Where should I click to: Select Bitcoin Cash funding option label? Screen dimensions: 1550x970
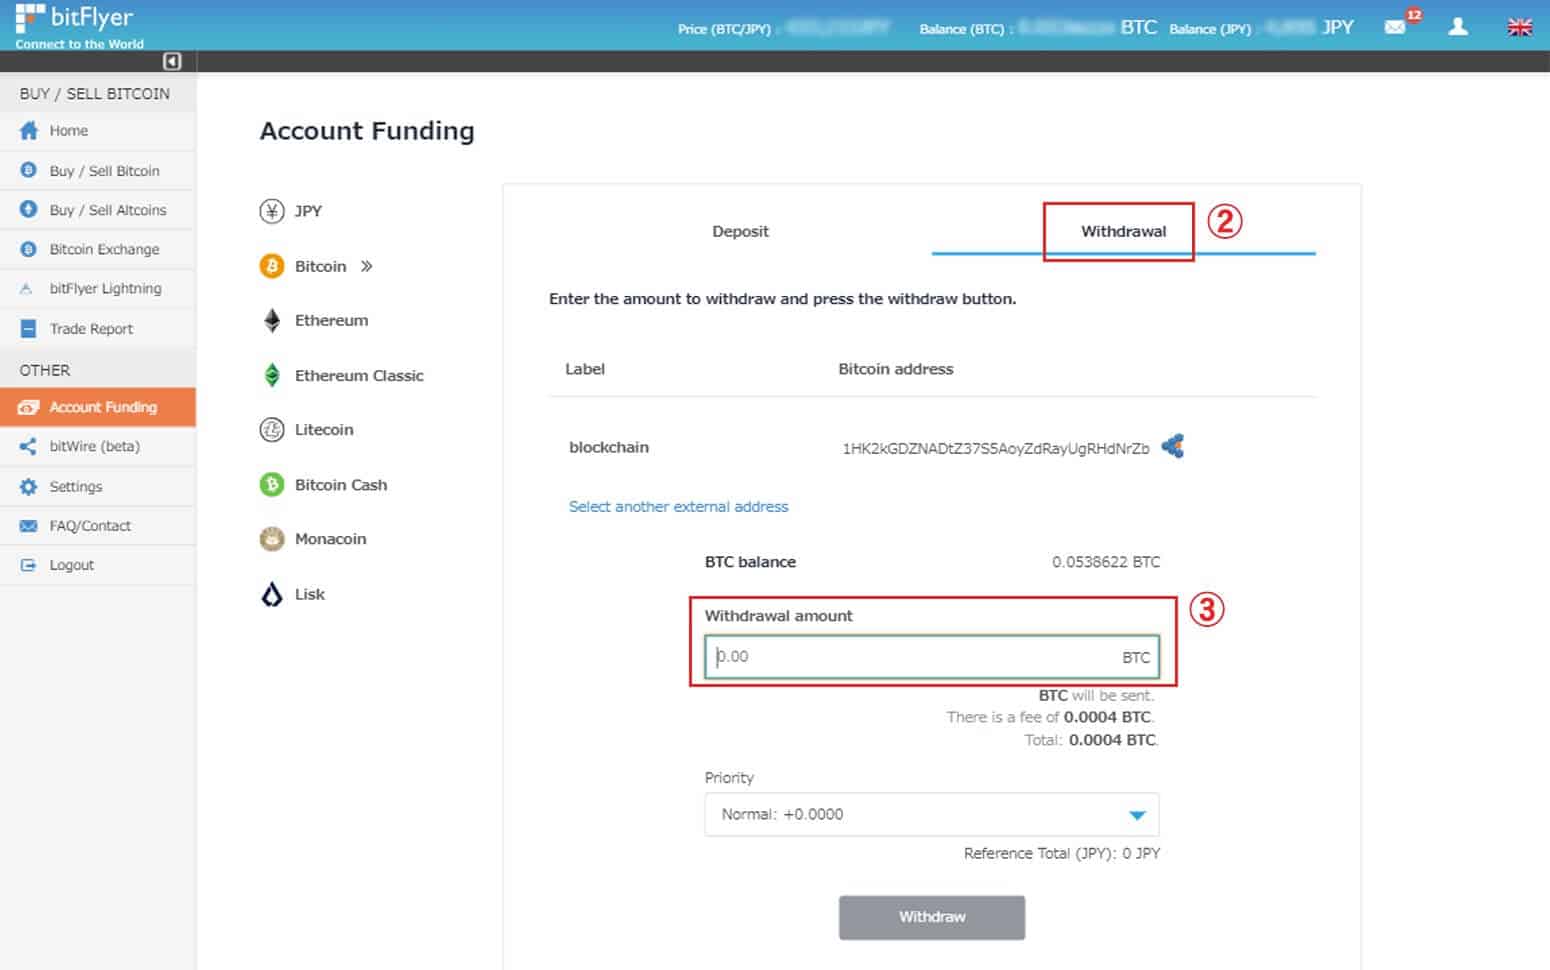click(341, 484)
